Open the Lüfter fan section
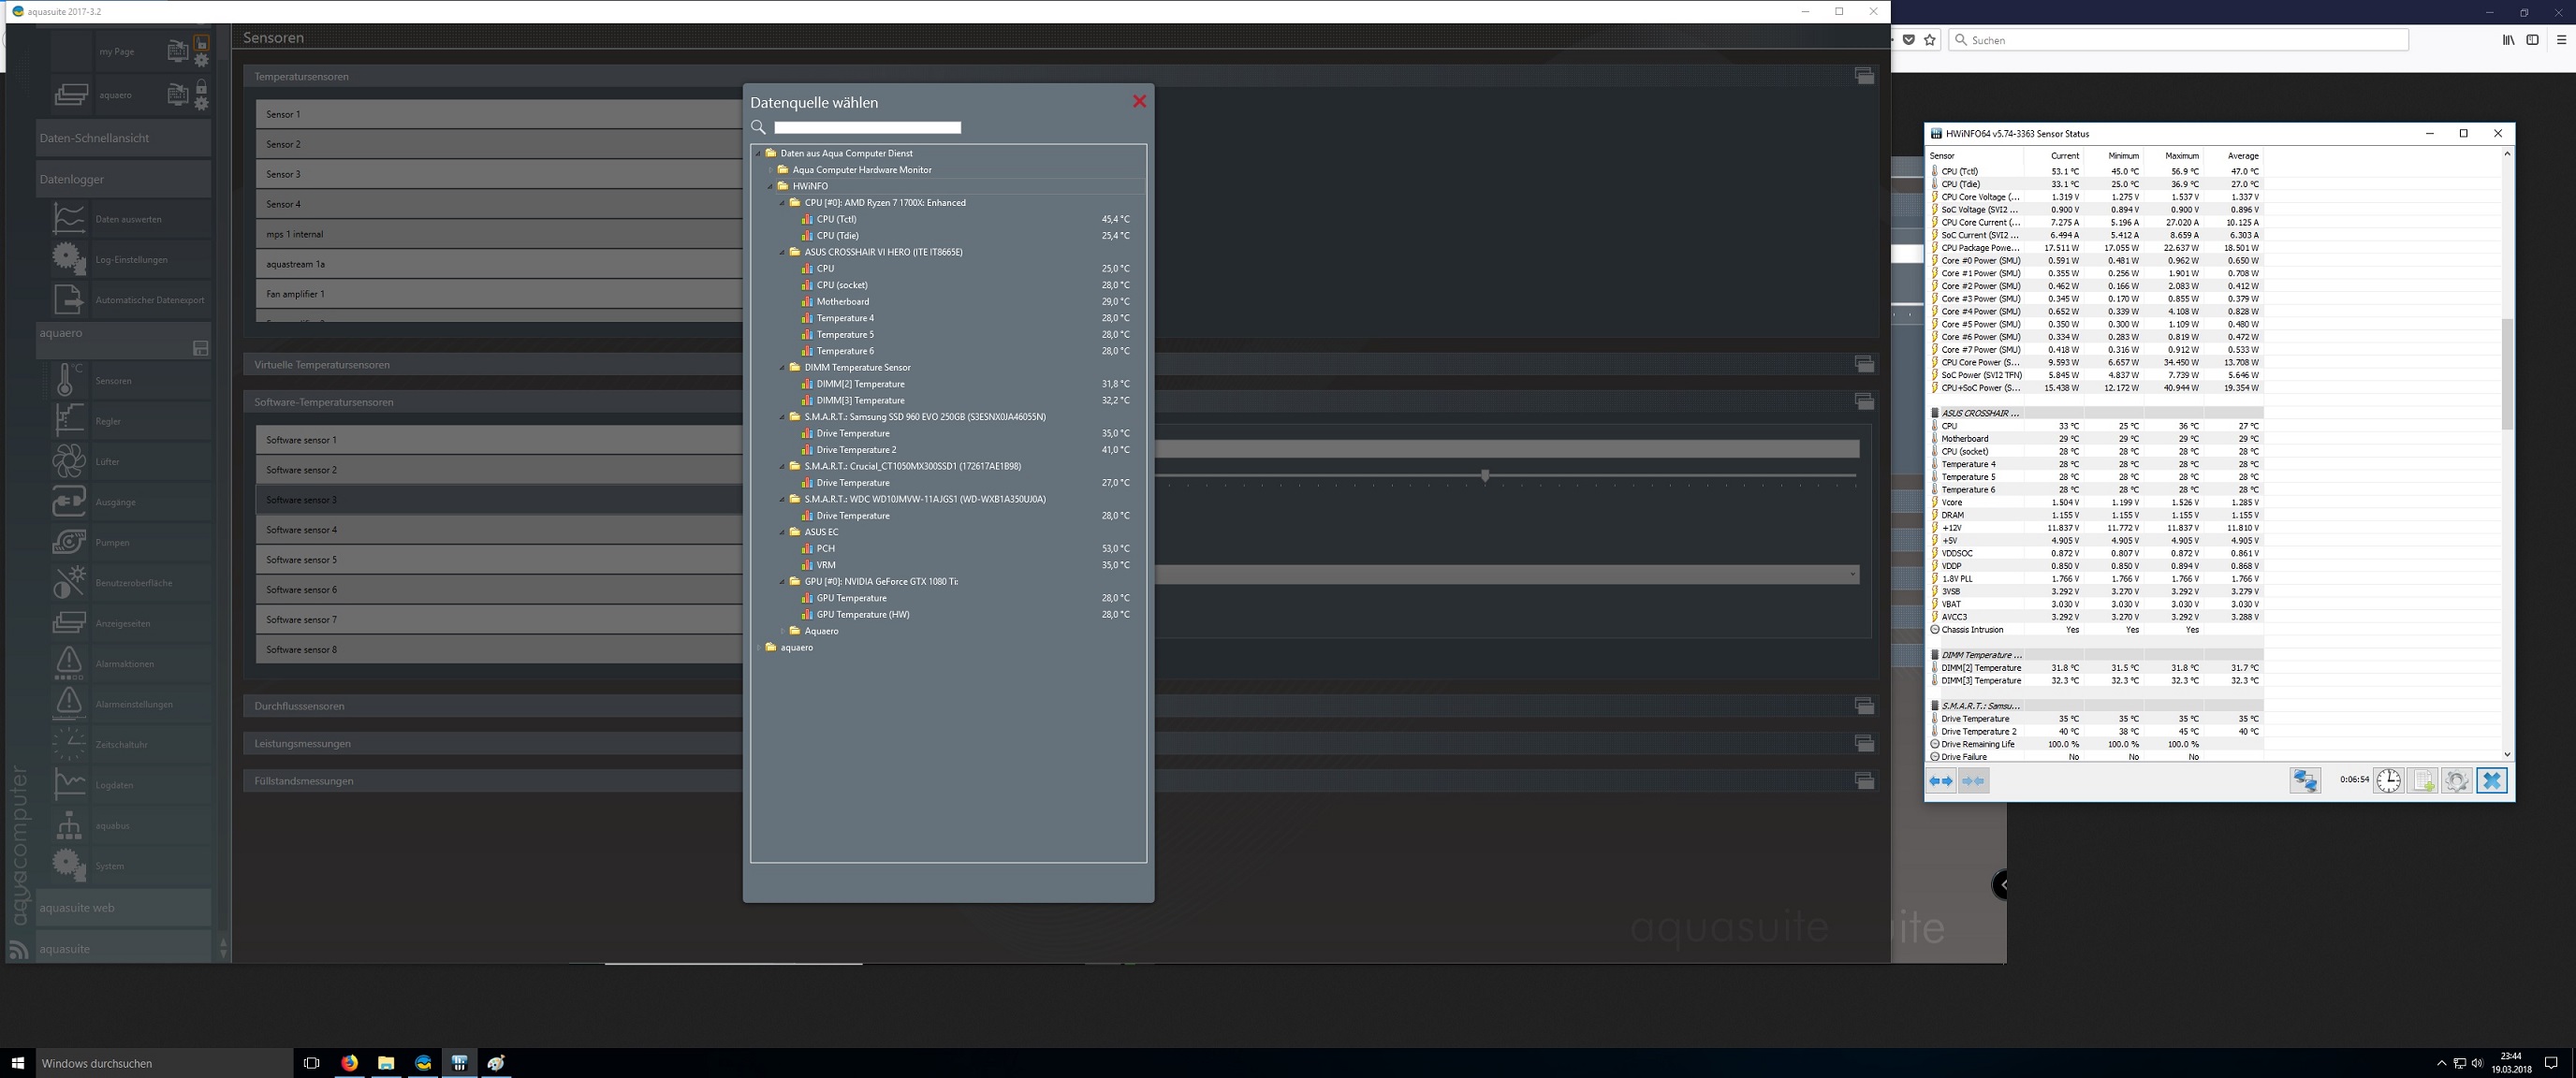This screenshot has height=1078, width=2576. [x=108, y=462]
